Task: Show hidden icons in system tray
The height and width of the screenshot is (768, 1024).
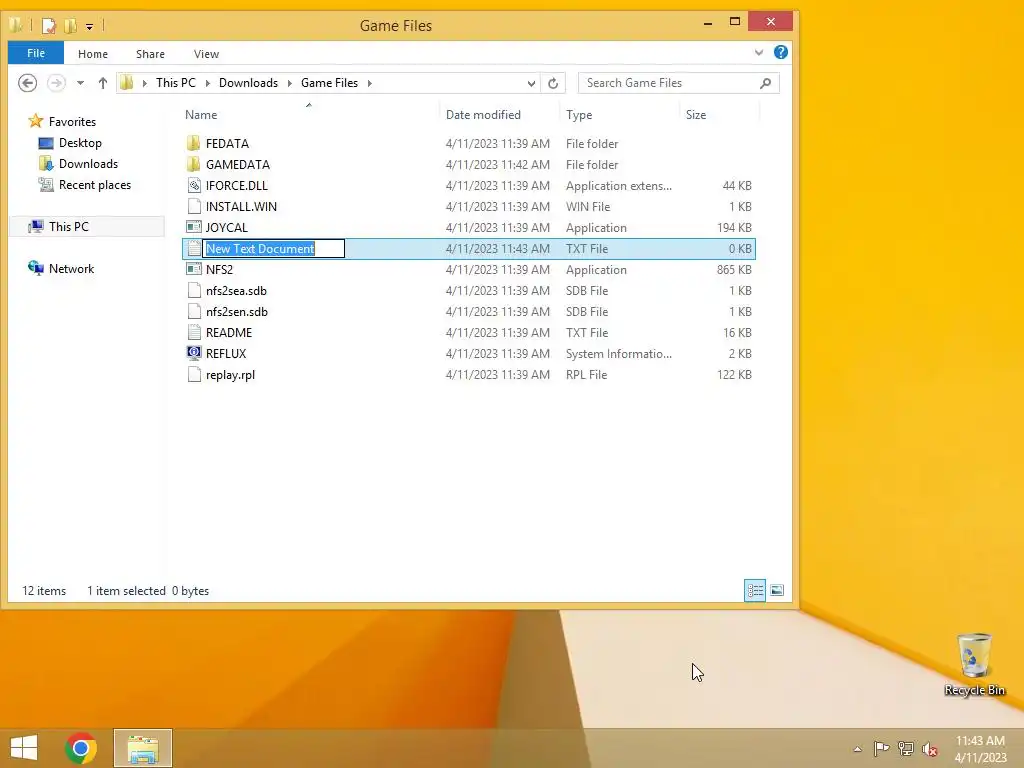Action: click(857, 749)
